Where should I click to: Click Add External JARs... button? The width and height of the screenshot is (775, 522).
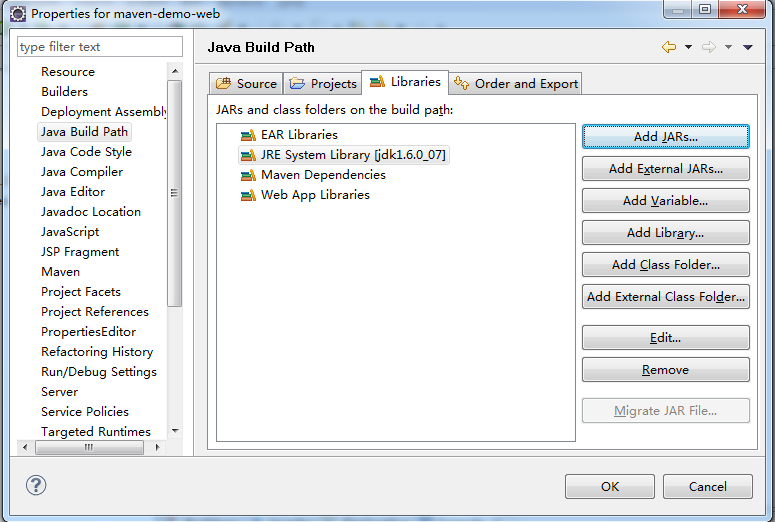point(666,169)
